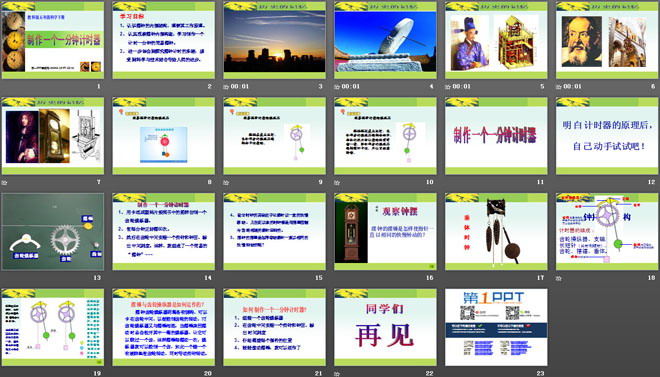660x377 pixels.
Task: Select slide 6 with bearded man portrait
Action: tap(607, 40)
